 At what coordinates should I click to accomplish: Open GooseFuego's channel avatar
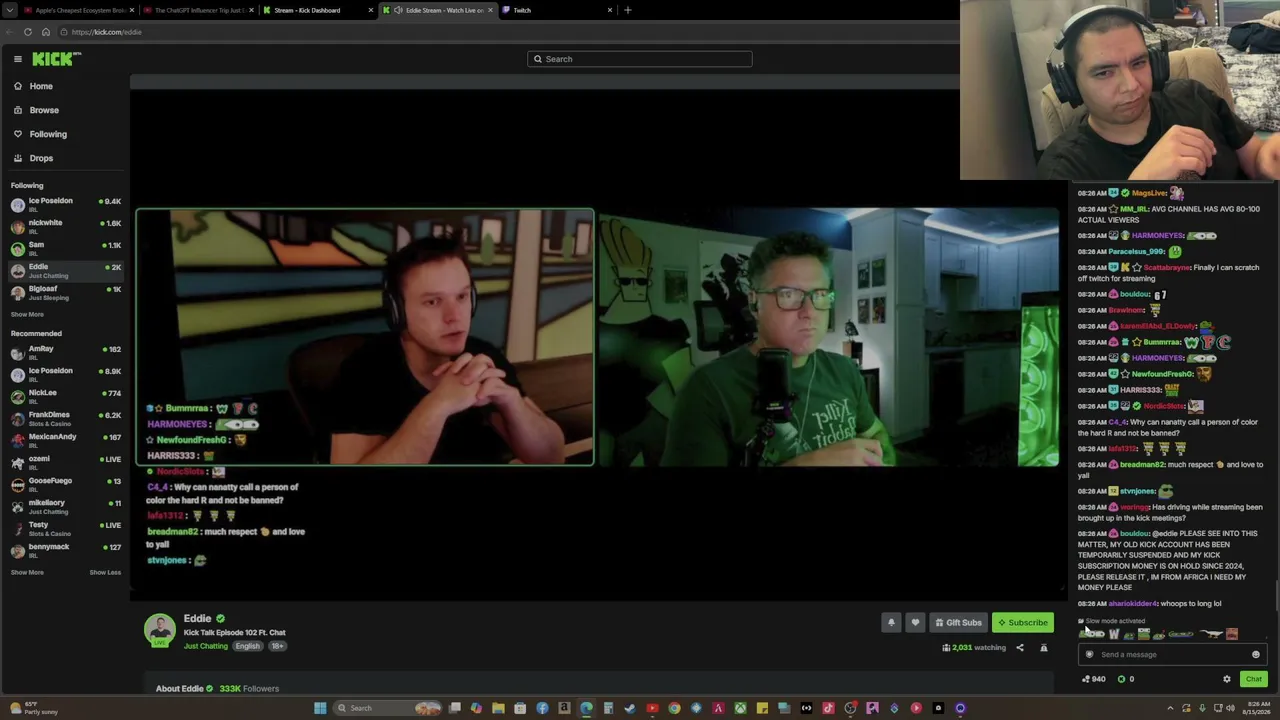click(17, 485)
